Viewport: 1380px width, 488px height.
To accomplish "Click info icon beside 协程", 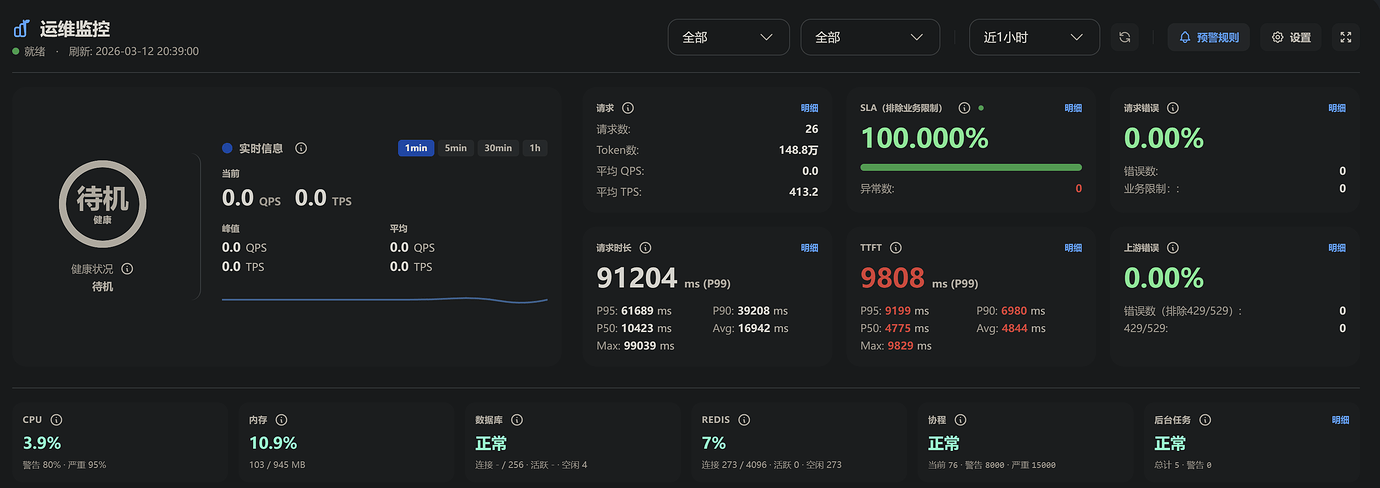I will point(960,420).
